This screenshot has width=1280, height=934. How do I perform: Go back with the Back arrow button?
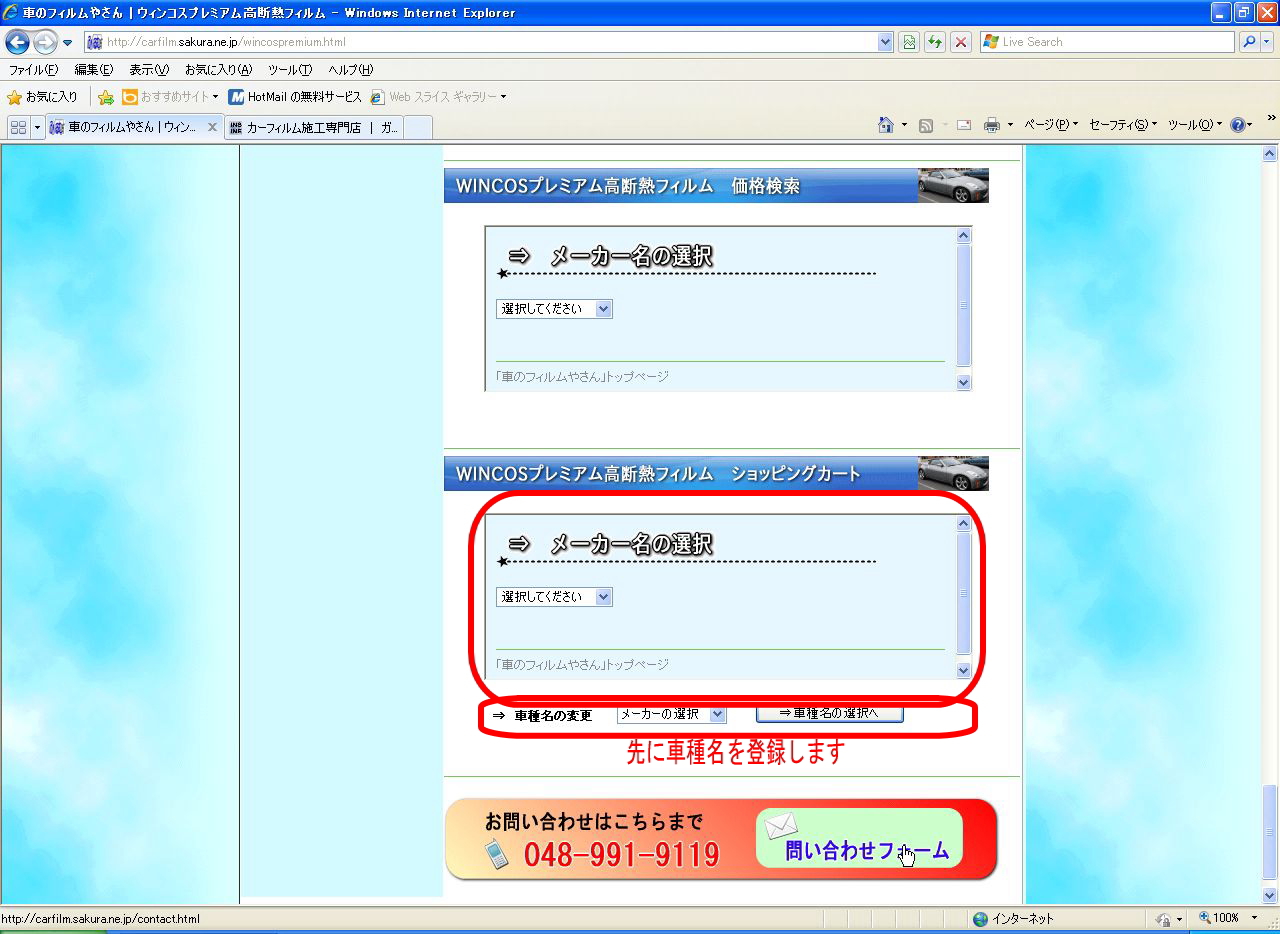(x=18, y=42)
